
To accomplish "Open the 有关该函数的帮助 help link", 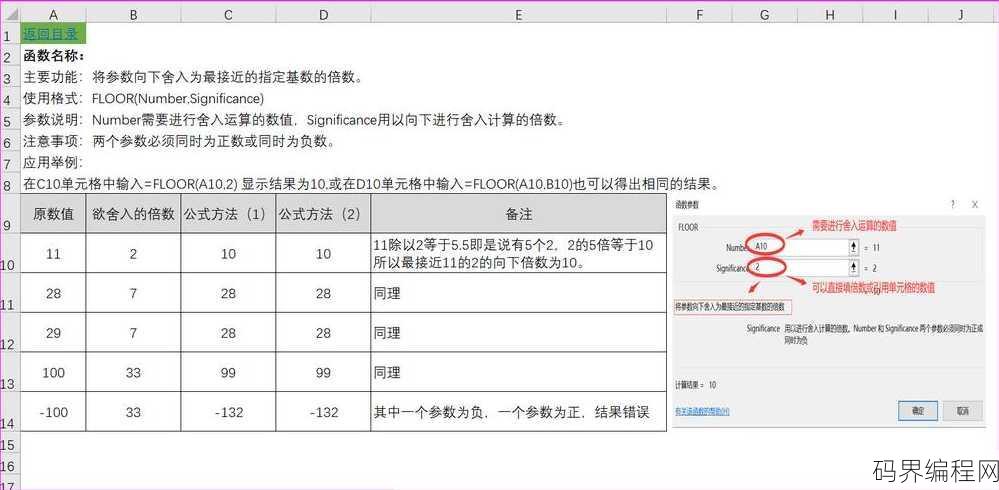I will tap(701, 412).
